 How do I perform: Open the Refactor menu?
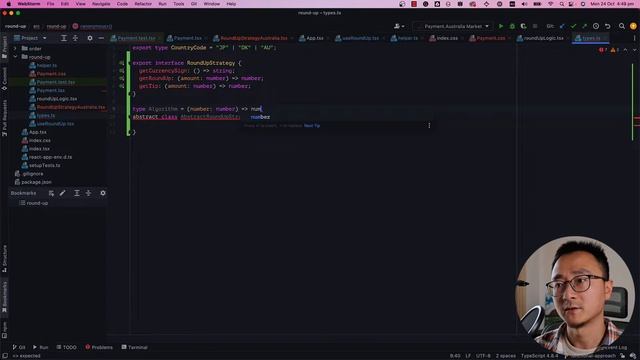point(143,4)
